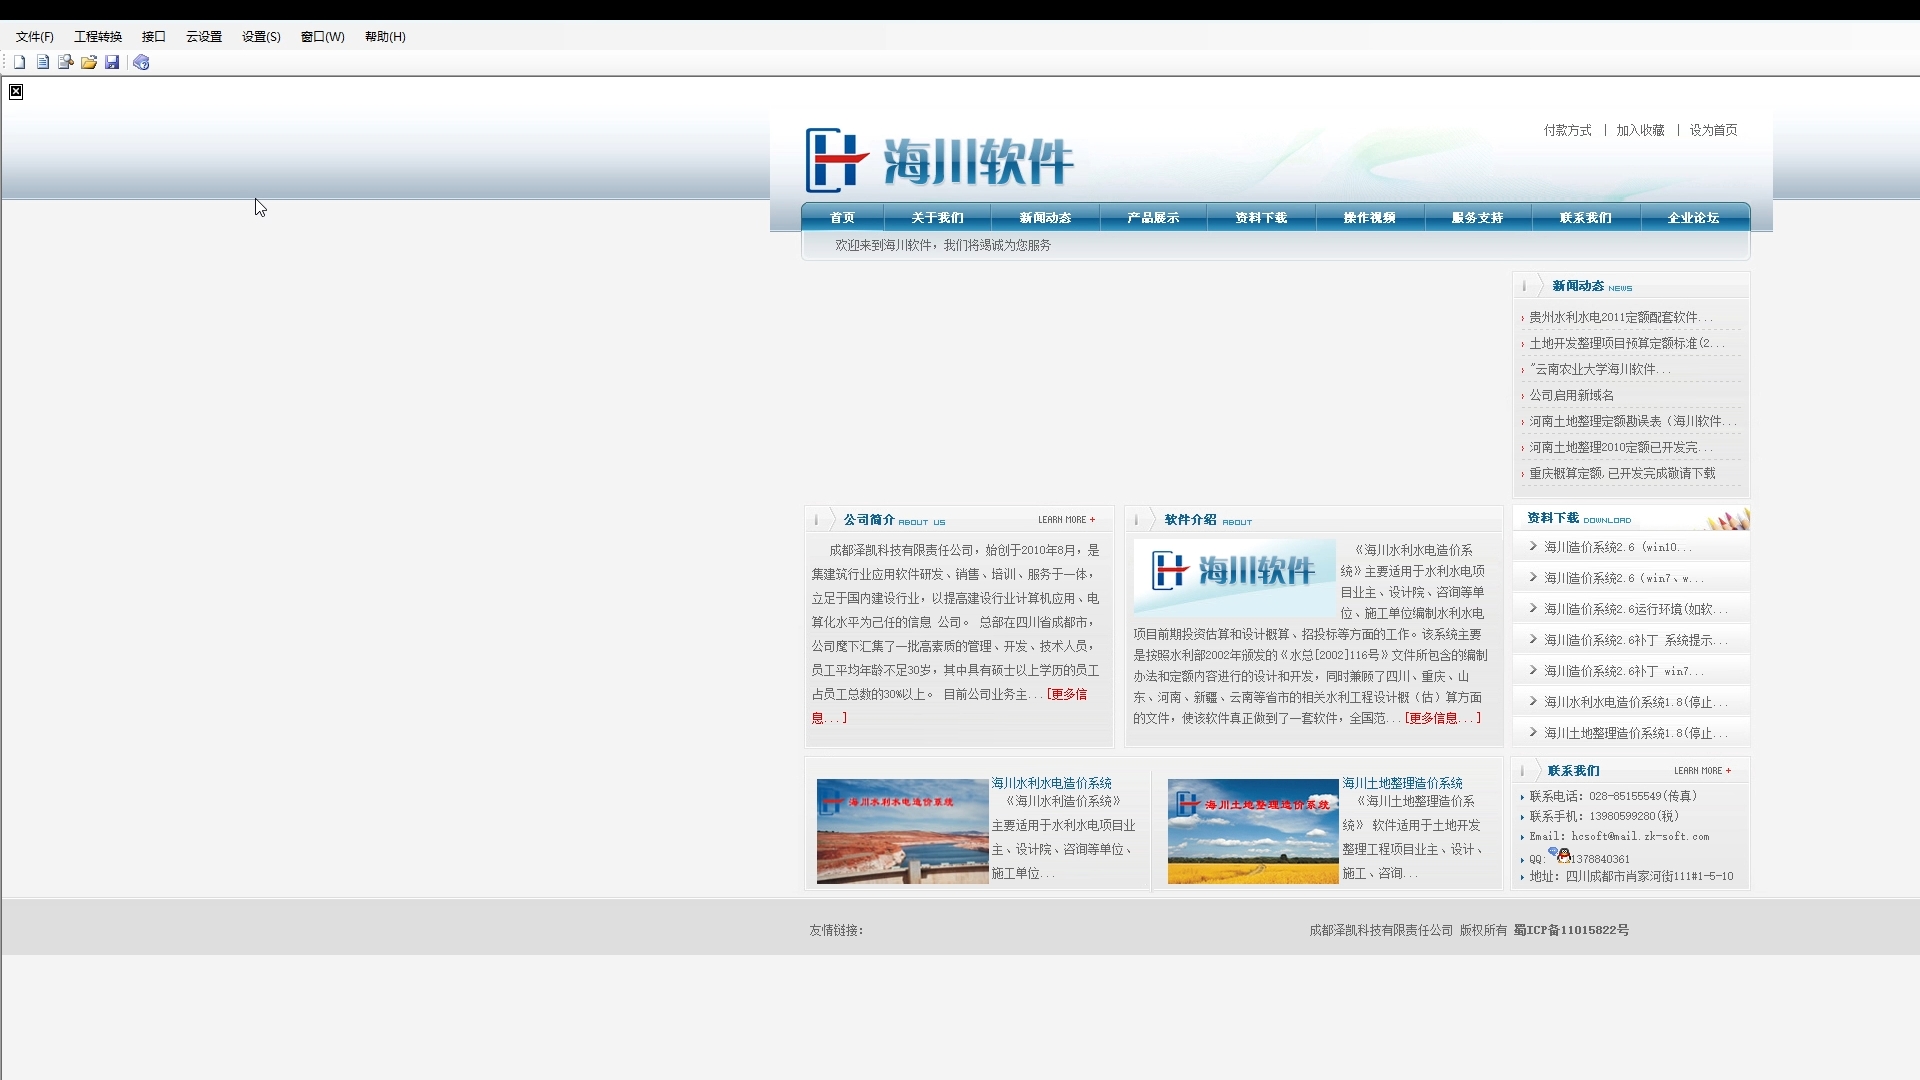Open the 资料下载 navigation tab
1920x1080 pixels.
[x=1261, y=217]
